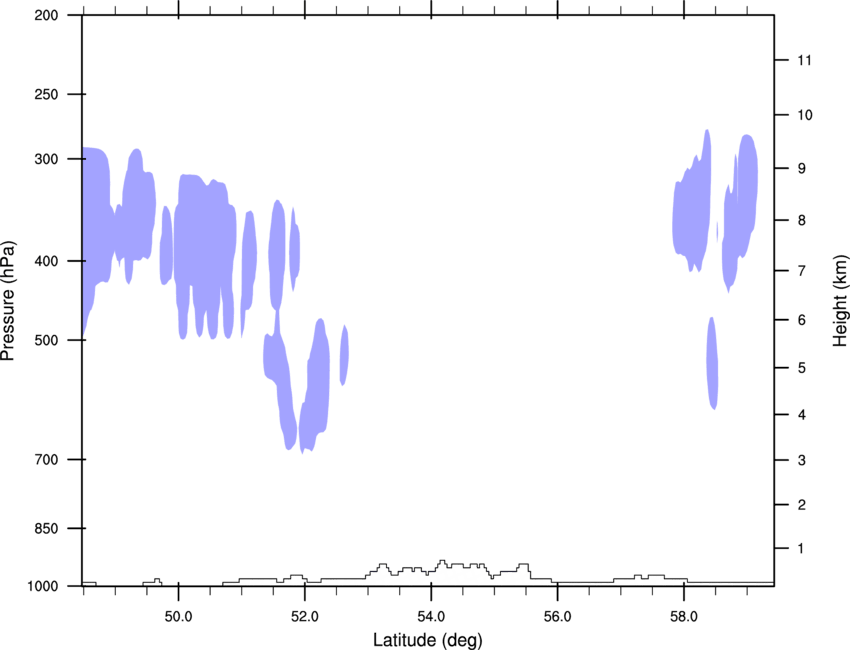The height and width of the screenshot is (650, 850).
Task: Pick the 3 km height label
Action: point(801,460)
